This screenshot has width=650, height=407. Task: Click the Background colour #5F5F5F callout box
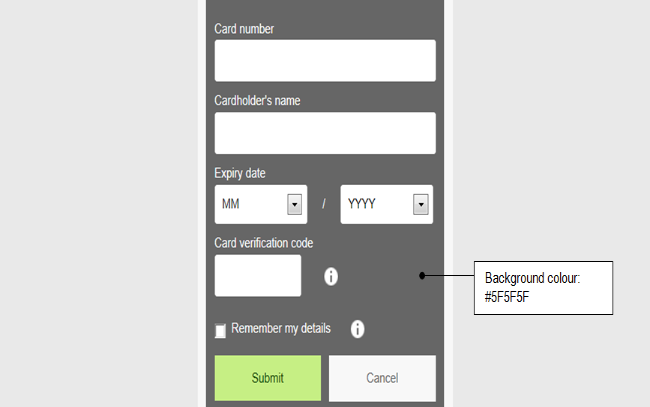[541, 287]
